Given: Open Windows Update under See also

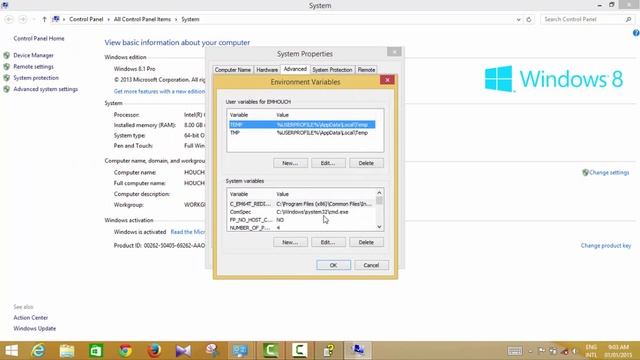Looking at the screenshot, I should [x=35, y=329].
